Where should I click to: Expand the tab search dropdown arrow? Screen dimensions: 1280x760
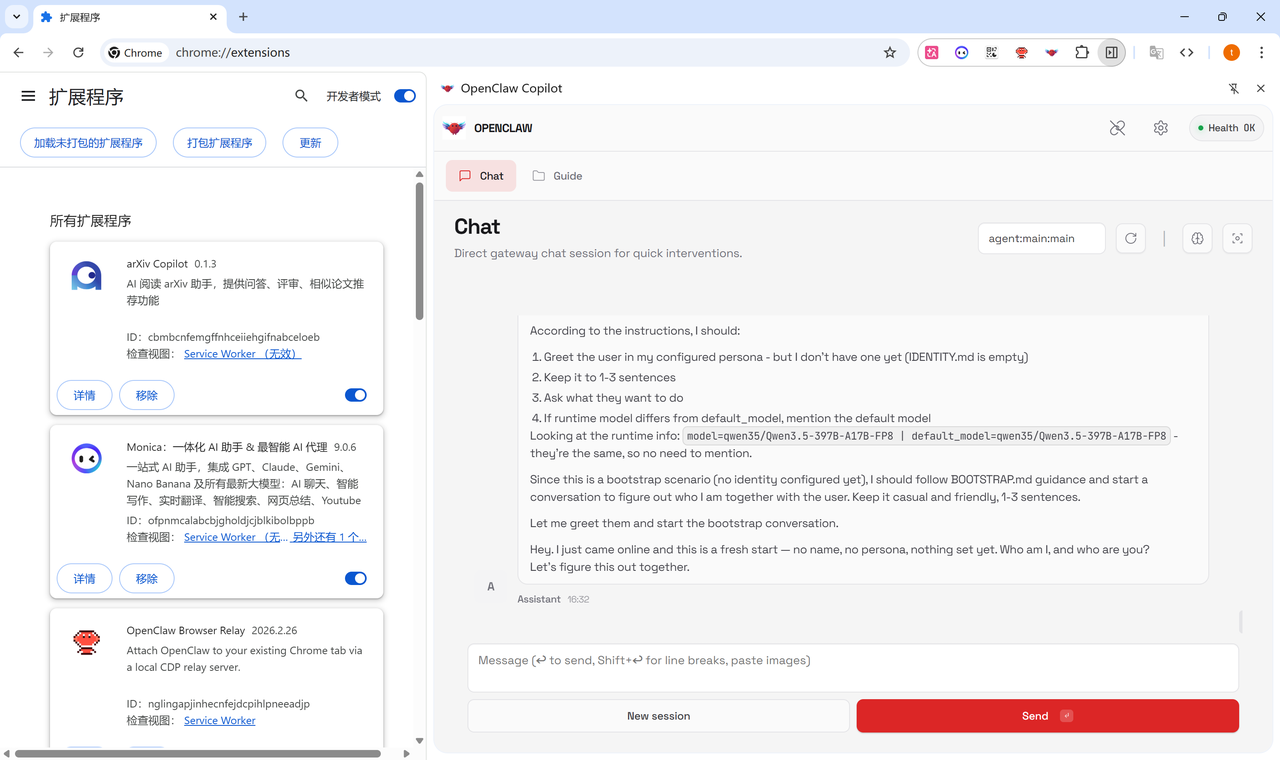click(x=17, y=17)
